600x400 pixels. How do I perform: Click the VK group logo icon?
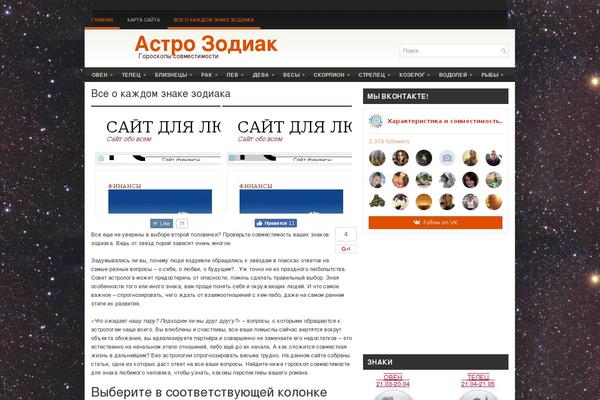(376, 121)
